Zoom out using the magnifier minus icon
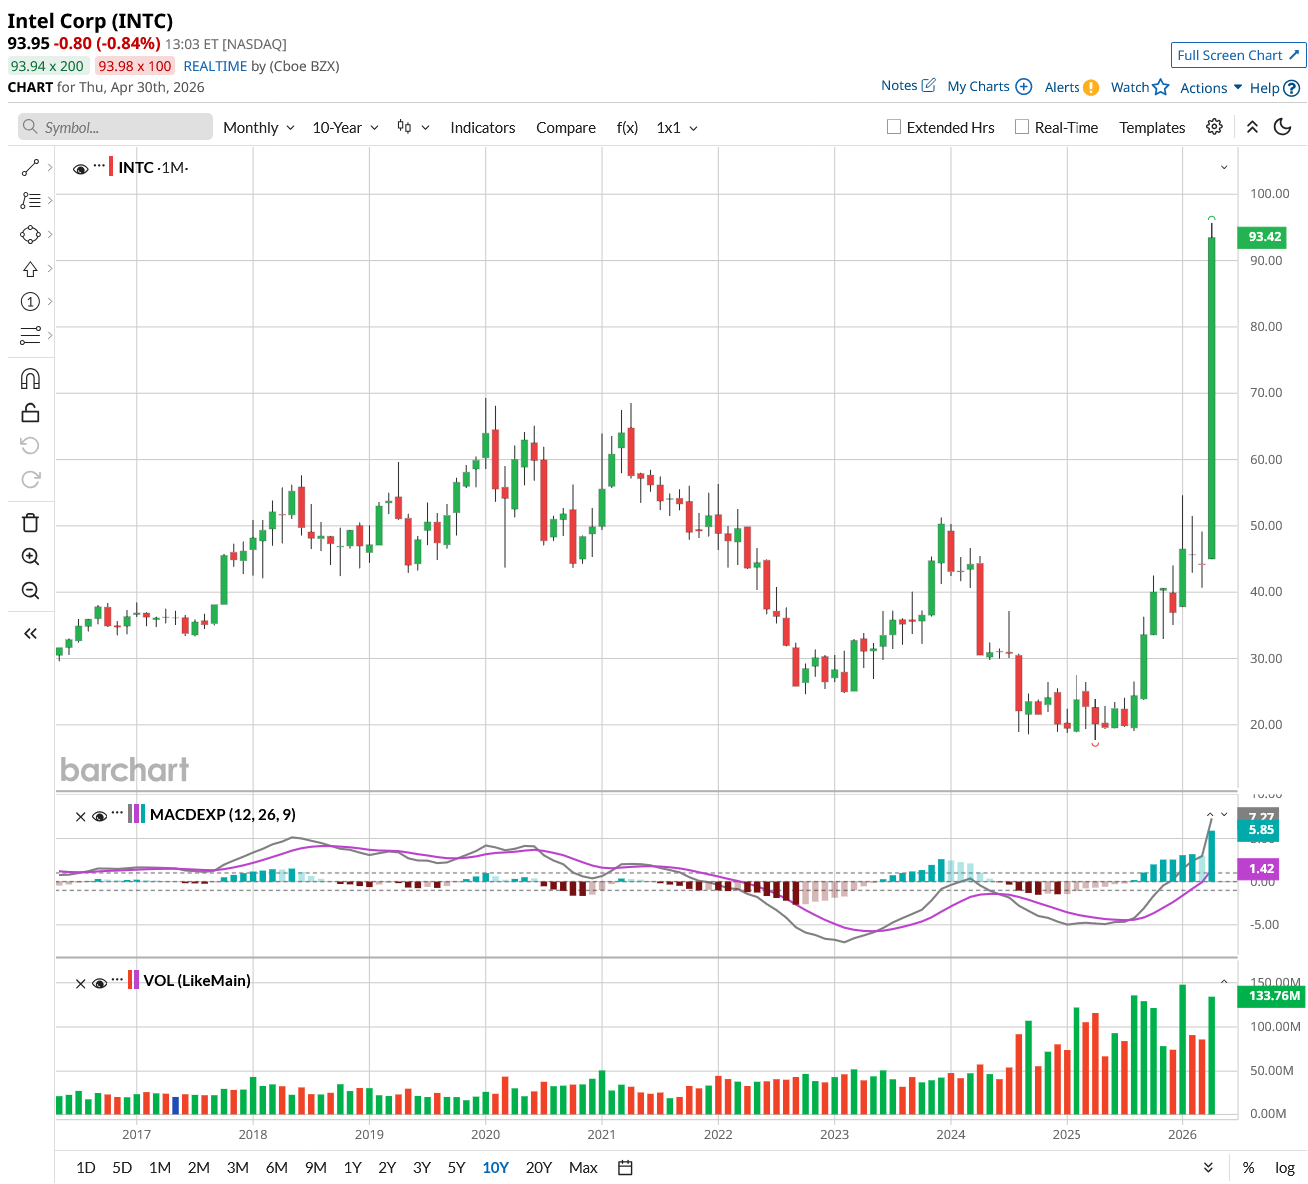The height and width of the screenshot is (1184, 1308). (x=30, y=591)
